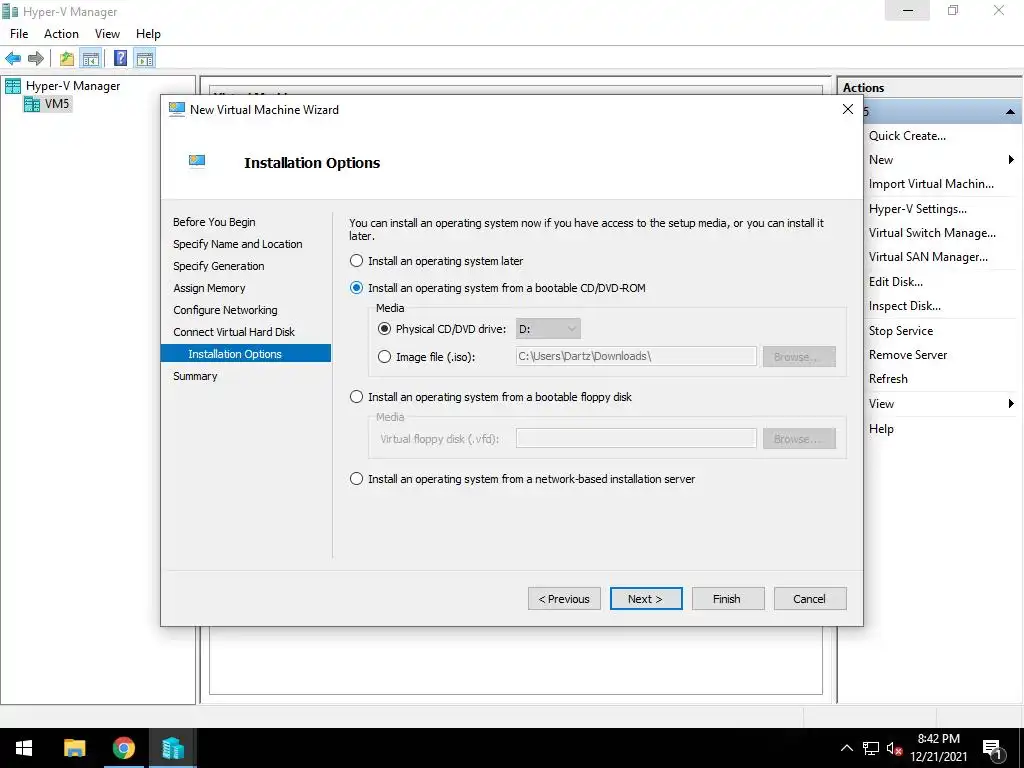Click Import Virtual Machine in Actions
Screen dimensions: 1024x768
click(x=931, y=184)
